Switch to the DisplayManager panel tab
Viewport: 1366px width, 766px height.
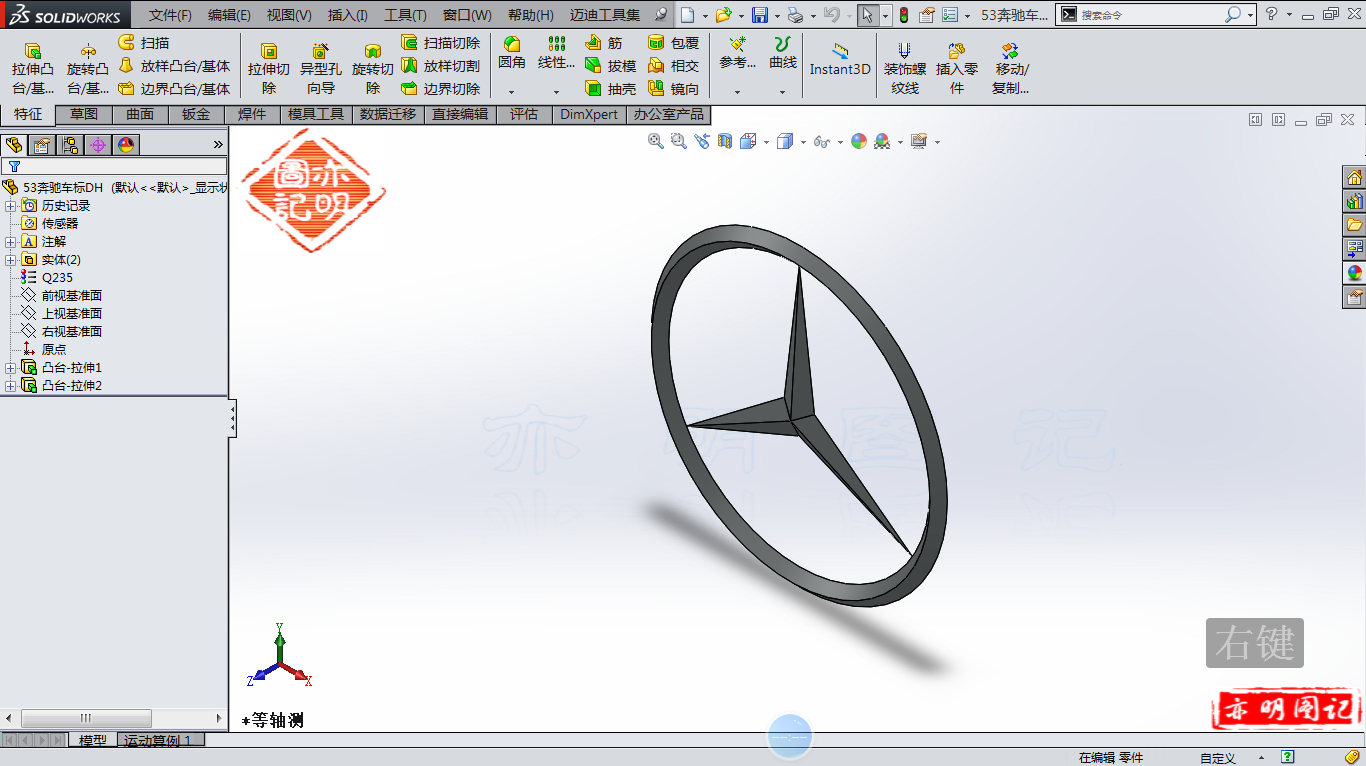[x=125, y=145]
